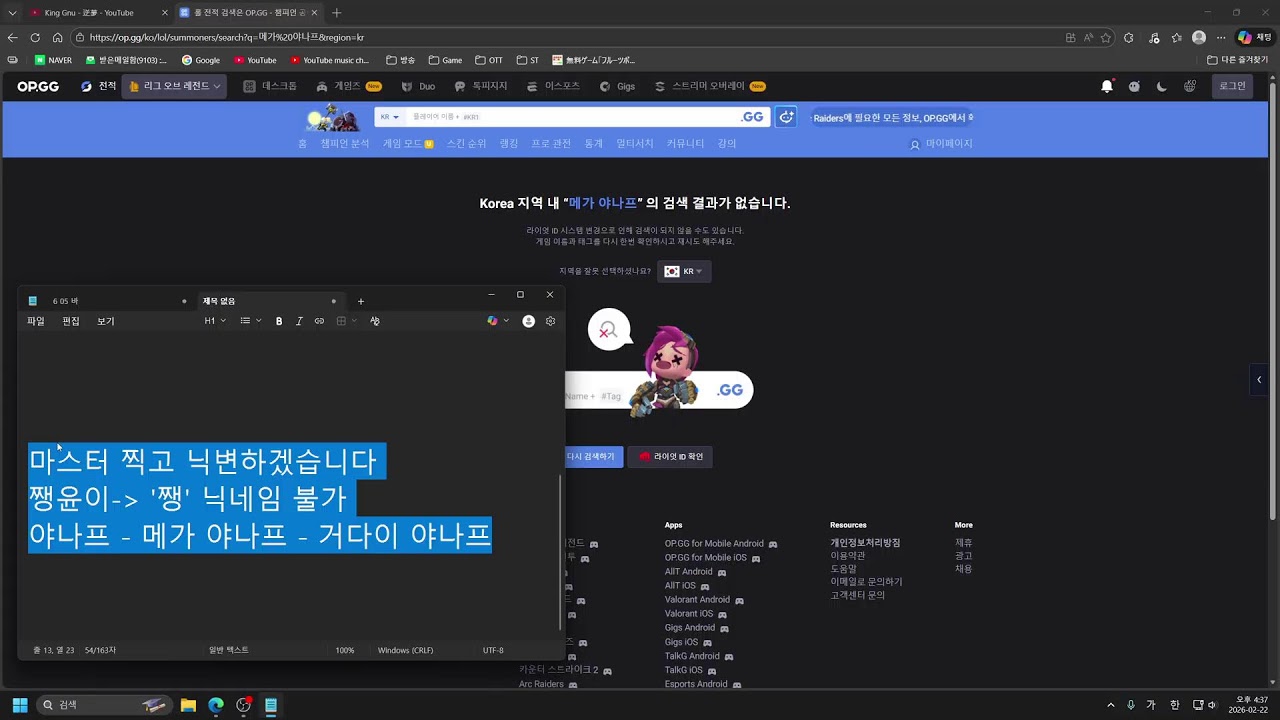This screenshot has height=720, width=1280.
Task: Click the icon beside the top search bar
Action: click(x=787, y=117)
